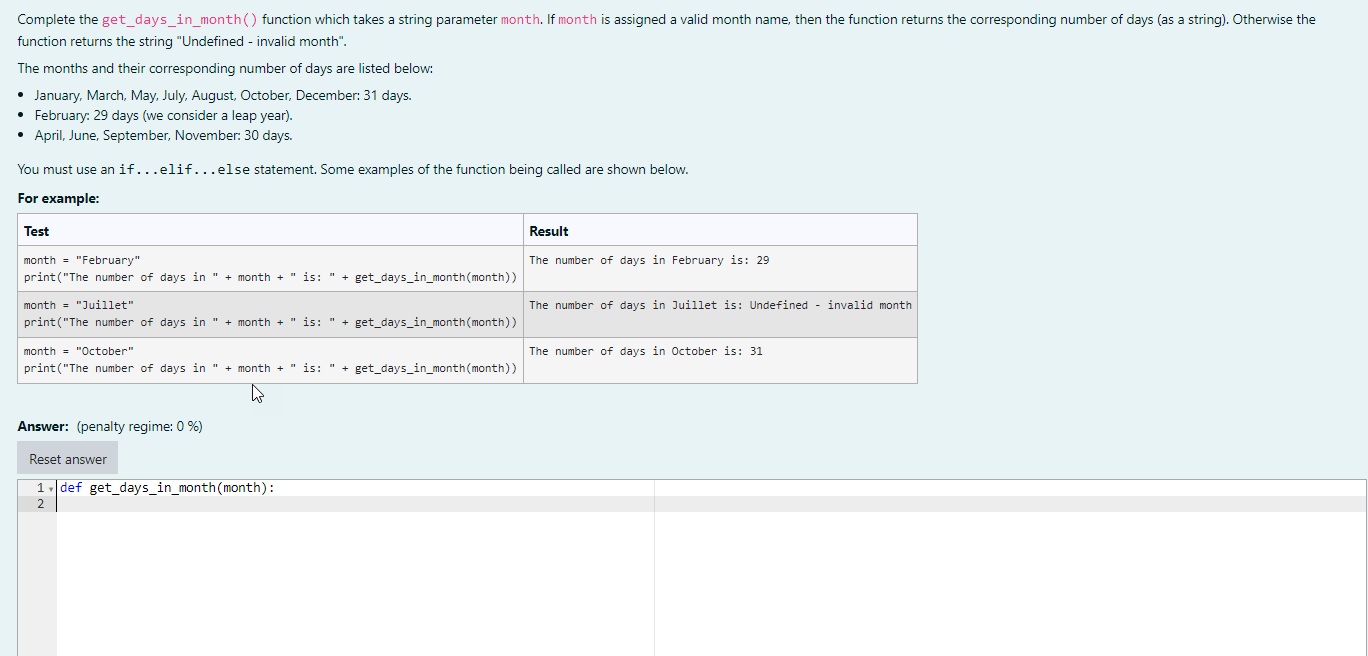Click line number 2 in the gutter
The image size is (1368, 656).
click(40, 504)
